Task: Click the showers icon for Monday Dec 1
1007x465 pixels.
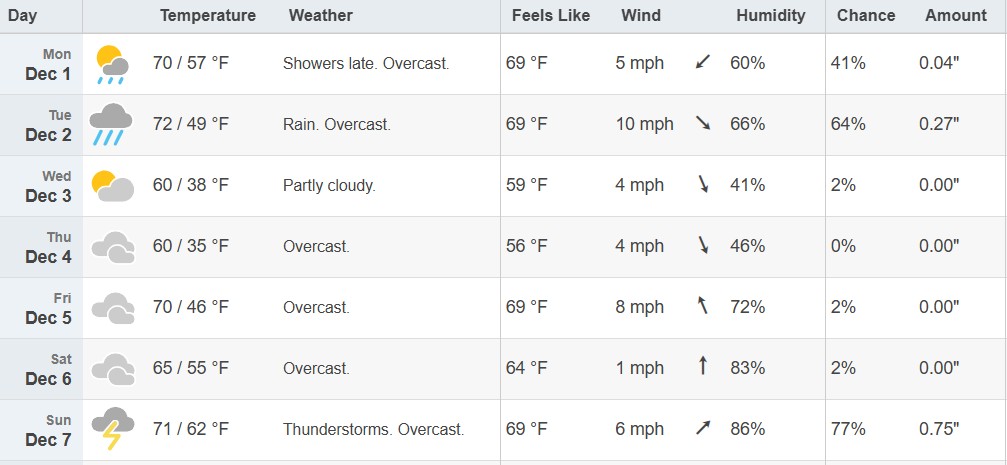Action: coord(111,64)
